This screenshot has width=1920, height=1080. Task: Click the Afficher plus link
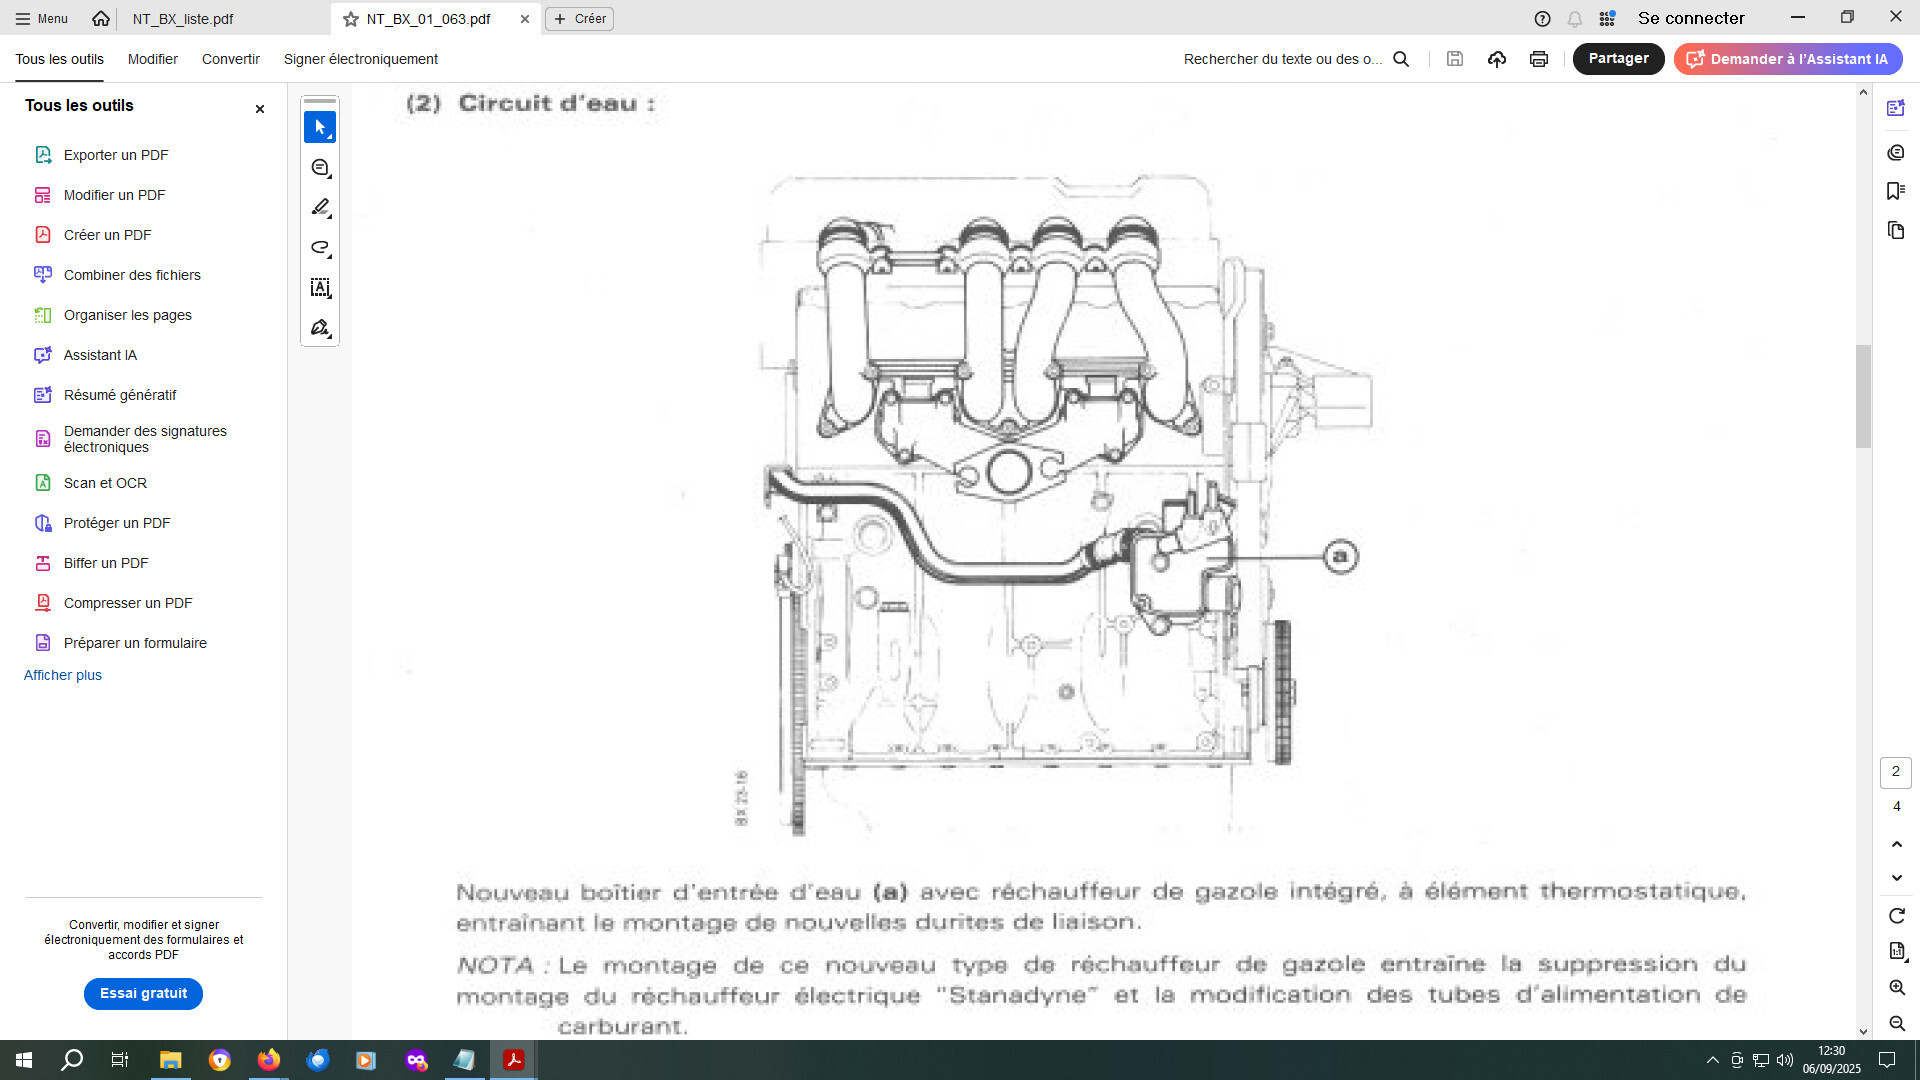pyautogui.click(x=63, y=675)
